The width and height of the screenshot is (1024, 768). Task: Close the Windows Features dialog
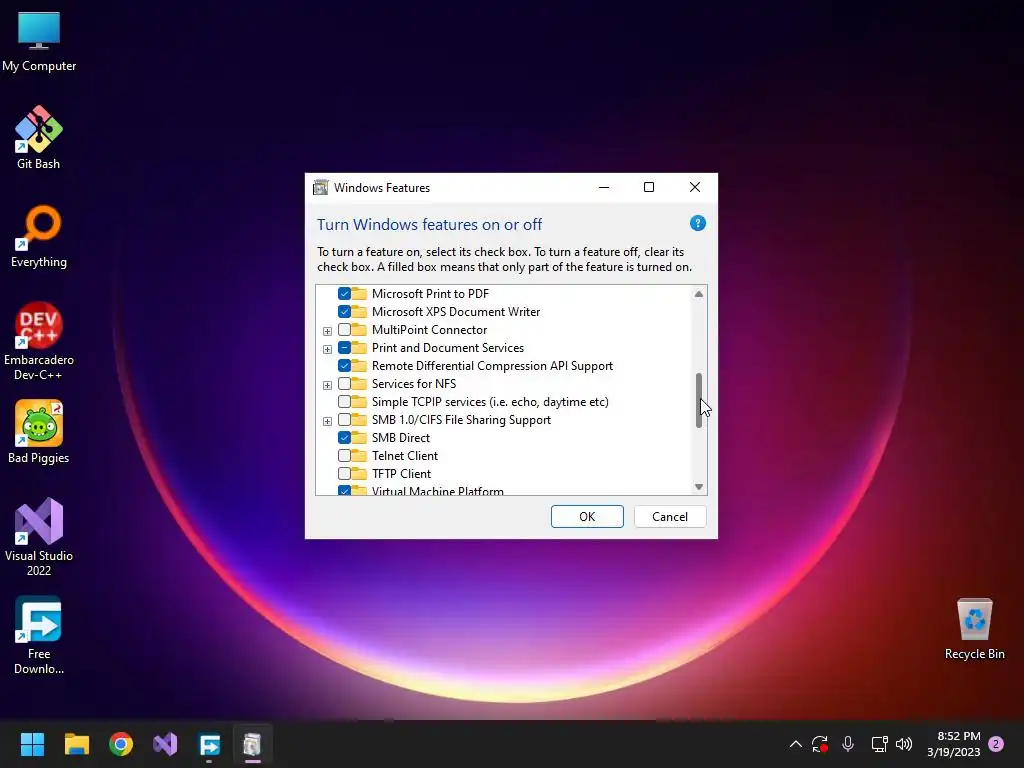pos(695,187)
